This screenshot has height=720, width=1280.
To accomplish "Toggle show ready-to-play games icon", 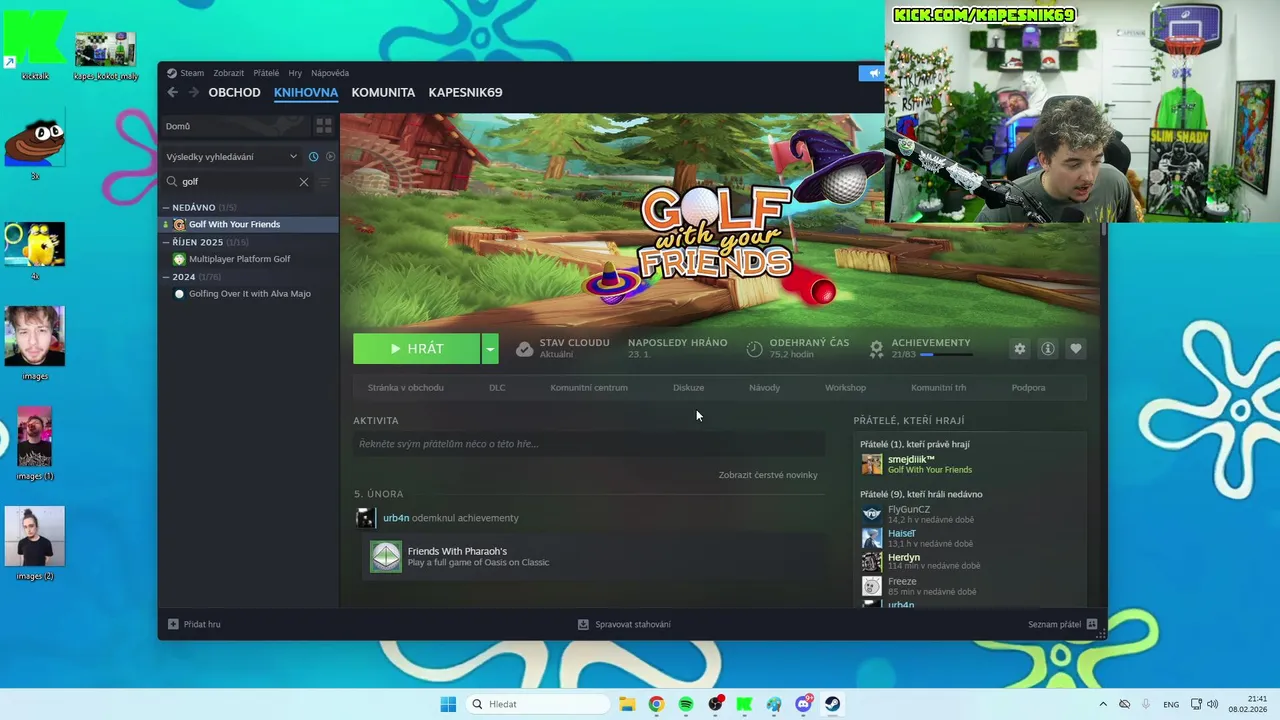I will (x=330, y=157).
